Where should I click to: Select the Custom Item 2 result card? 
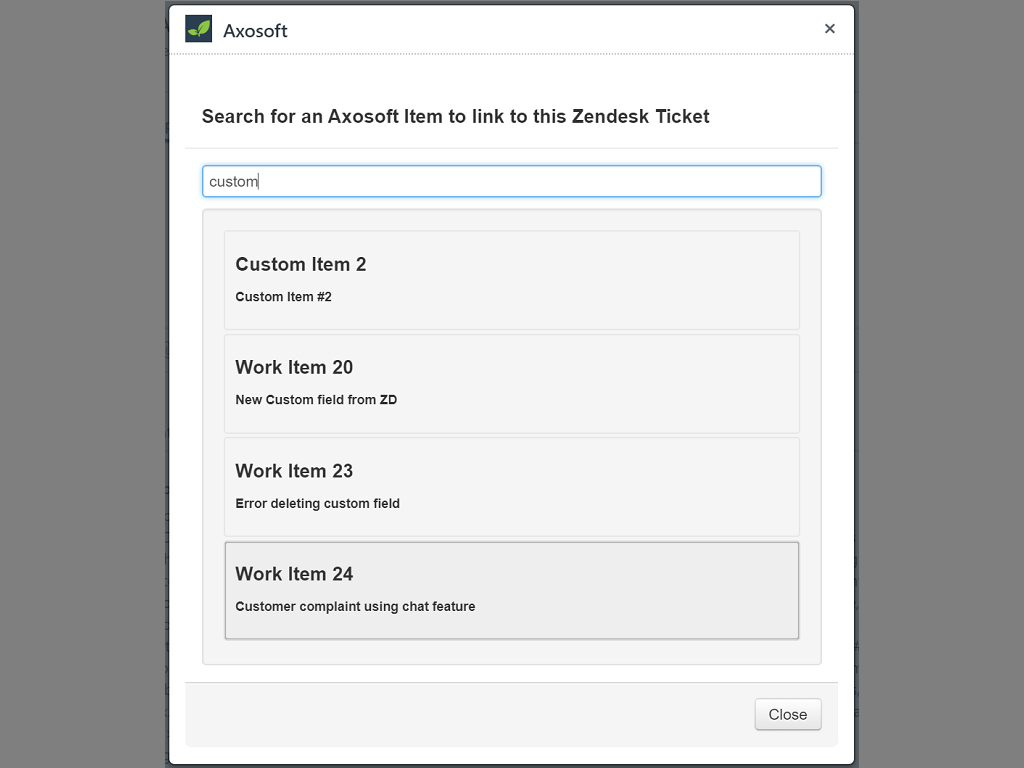511,280
